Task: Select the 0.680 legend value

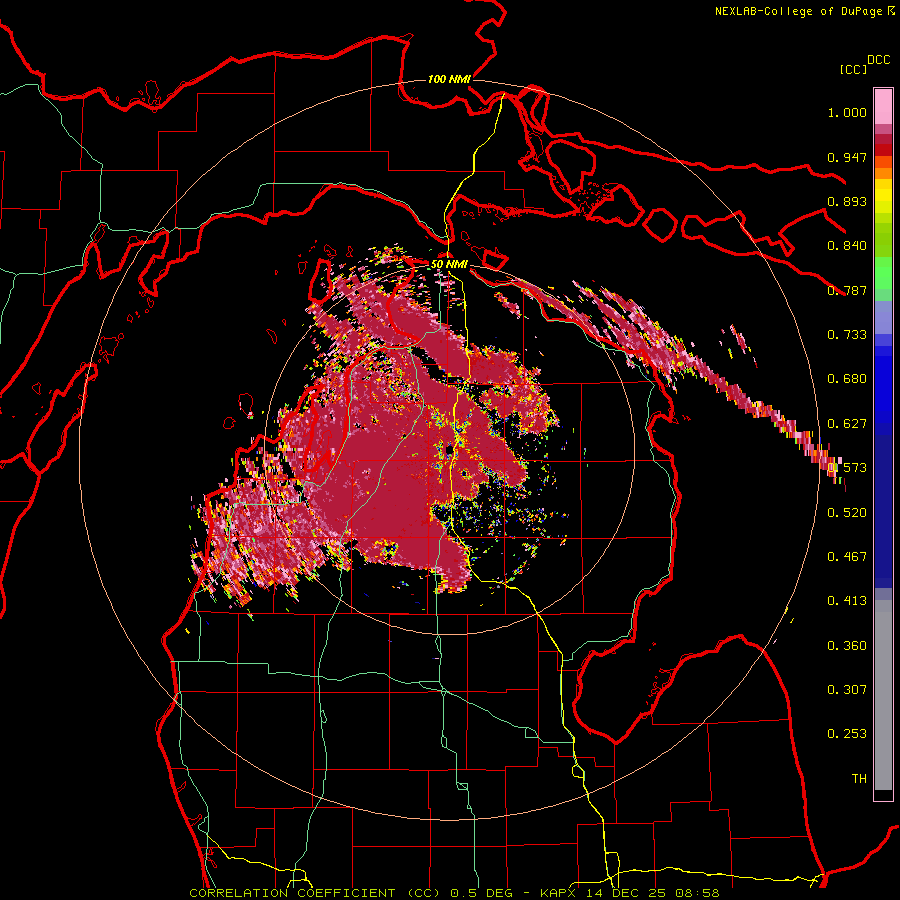Action: 847,379
